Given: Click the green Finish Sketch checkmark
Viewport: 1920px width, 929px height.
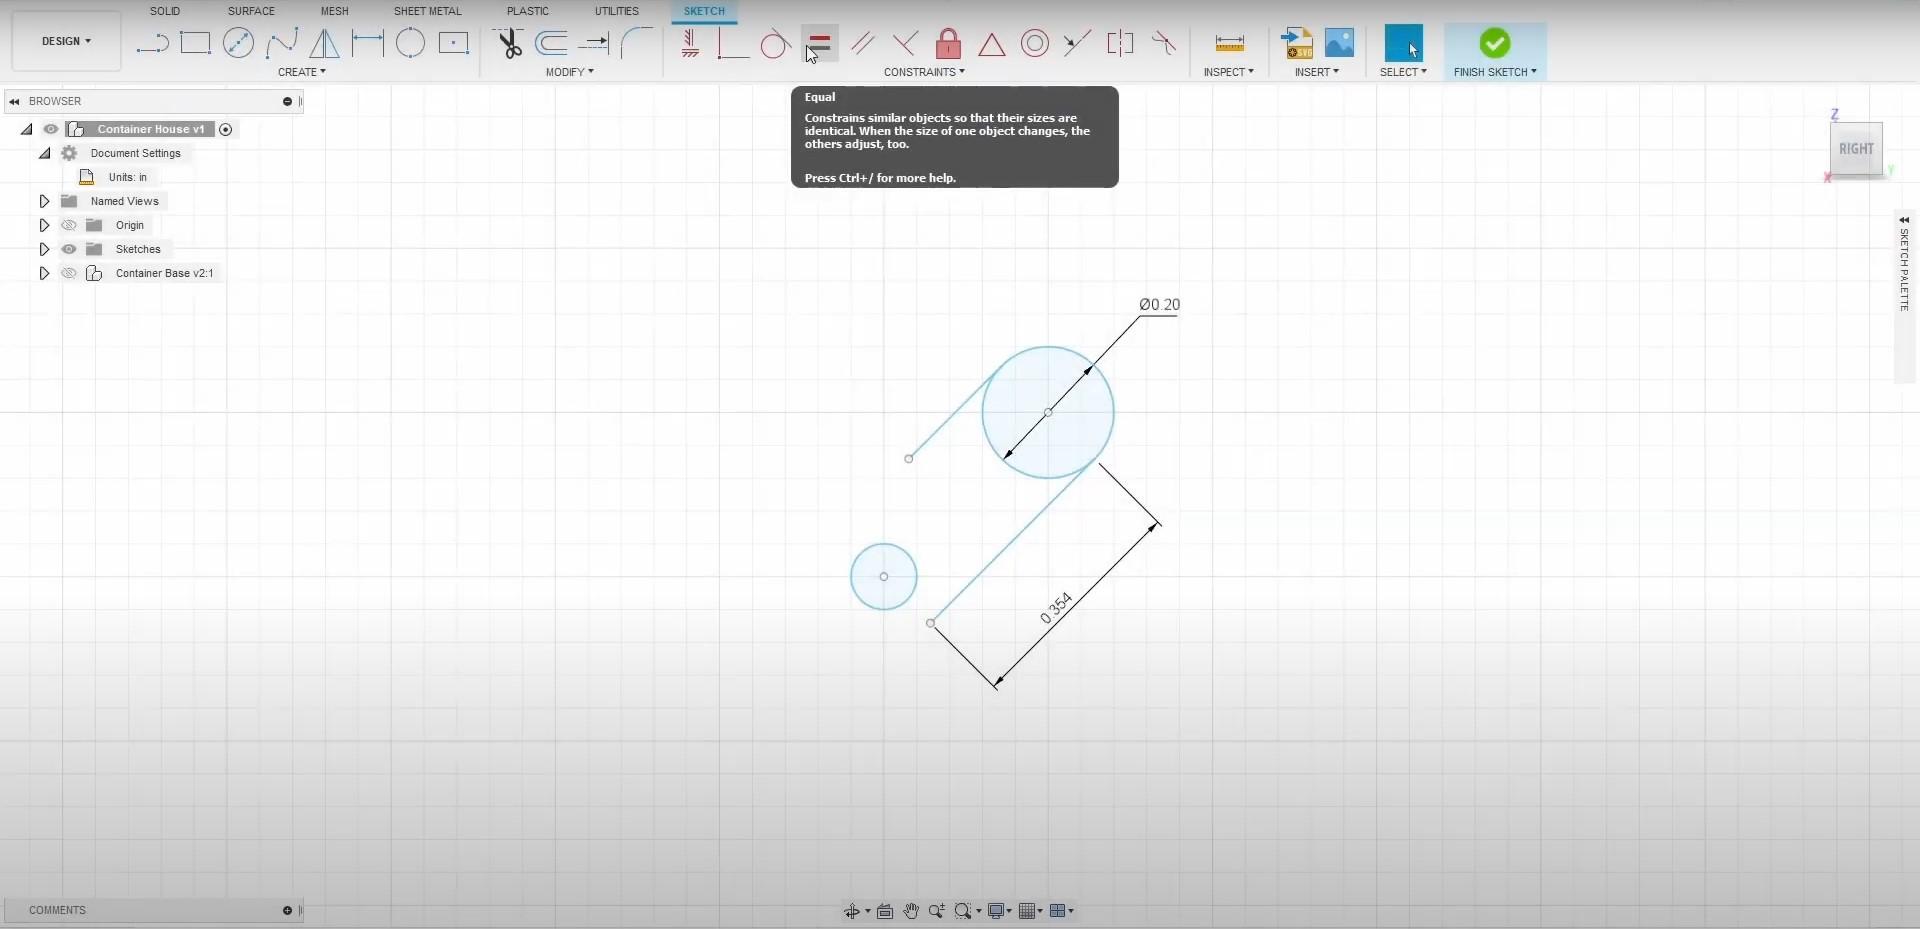Looking at the screenshot, I should [x=1495, y=43].
